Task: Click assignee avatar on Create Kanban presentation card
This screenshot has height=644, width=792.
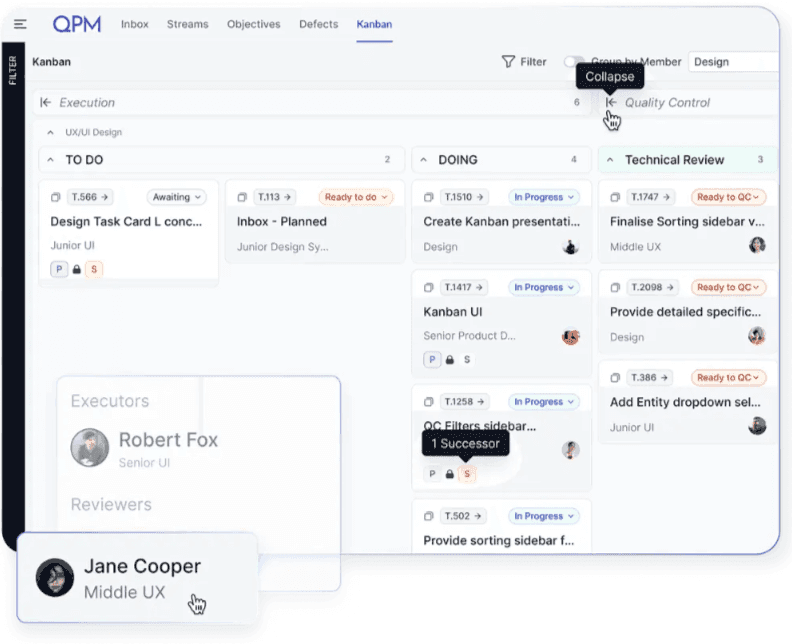Action: coord(570,247)
